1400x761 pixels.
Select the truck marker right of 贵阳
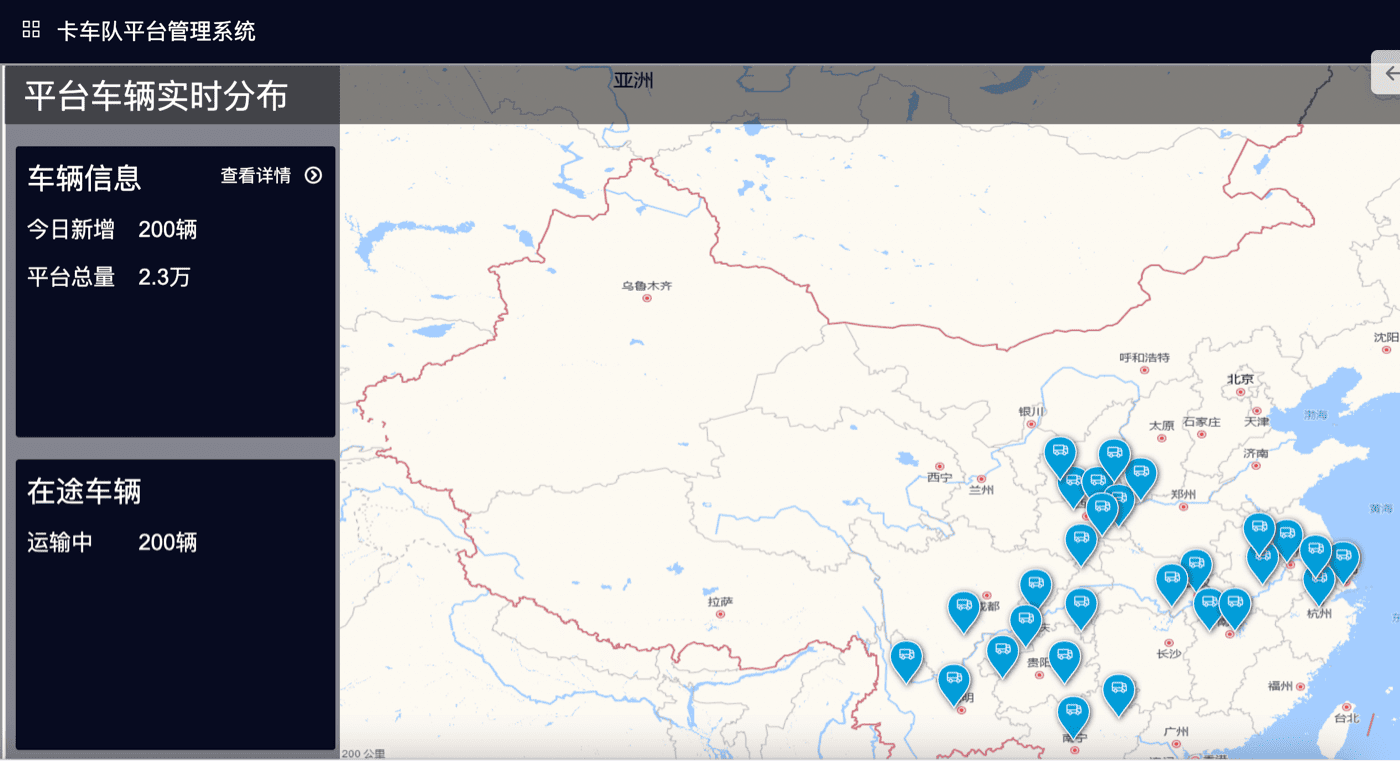pos(1065,658)
